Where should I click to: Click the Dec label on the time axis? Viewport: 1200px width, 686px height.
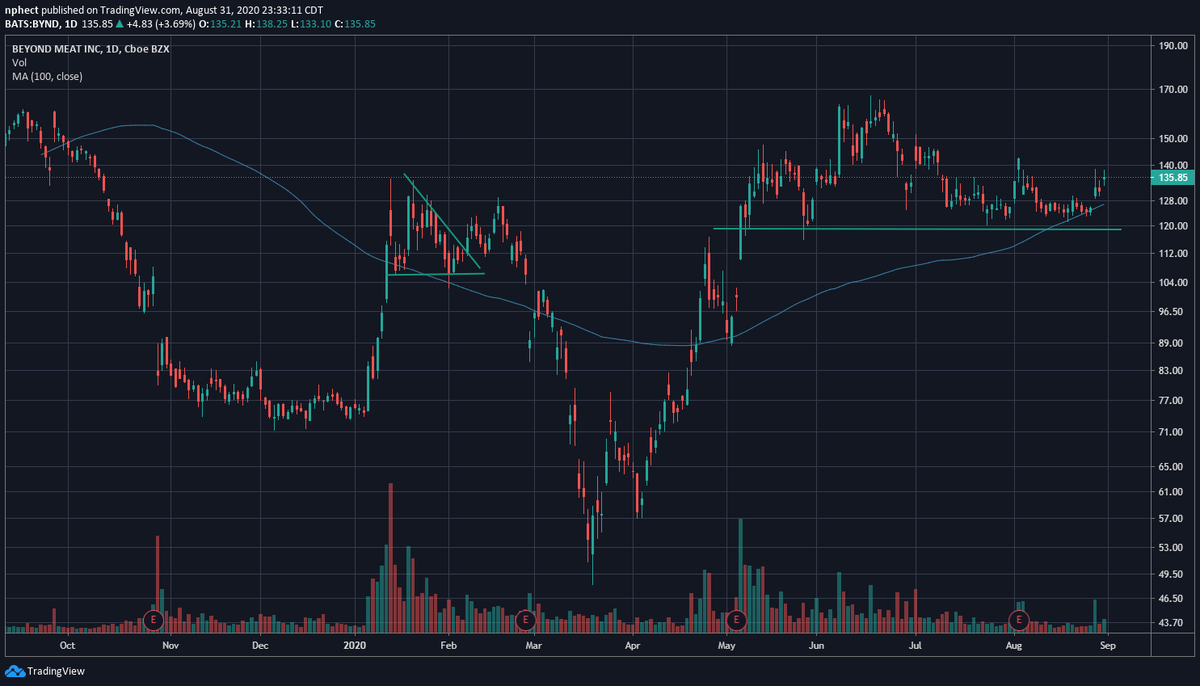(x=261, y=646)
